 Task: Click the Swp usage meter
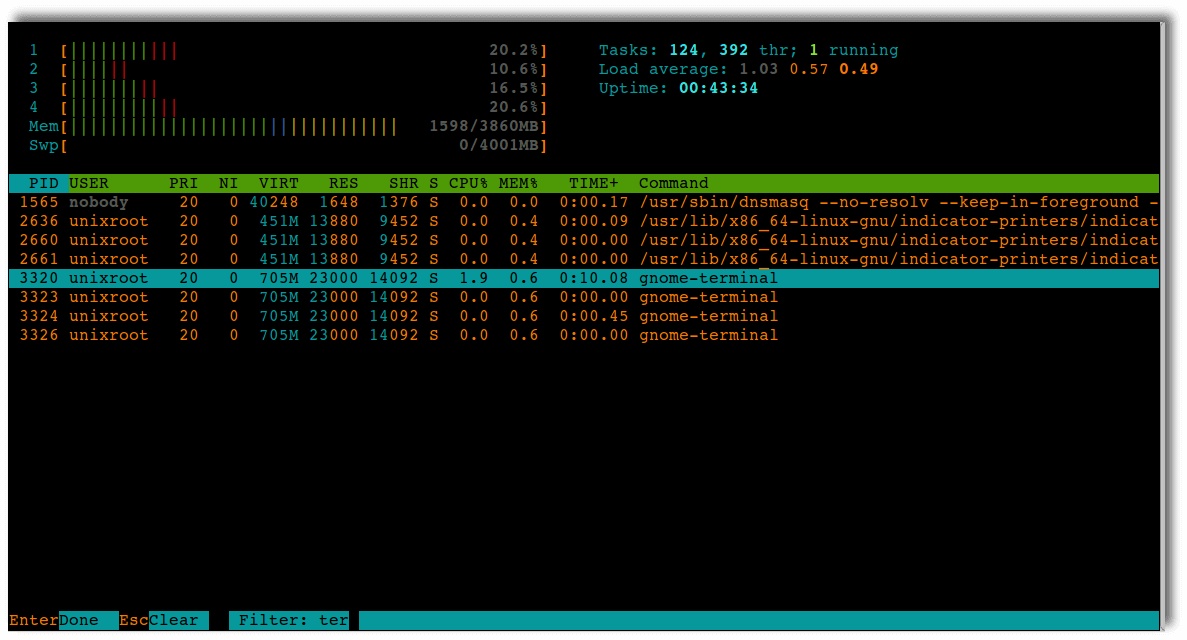point(304,145)
